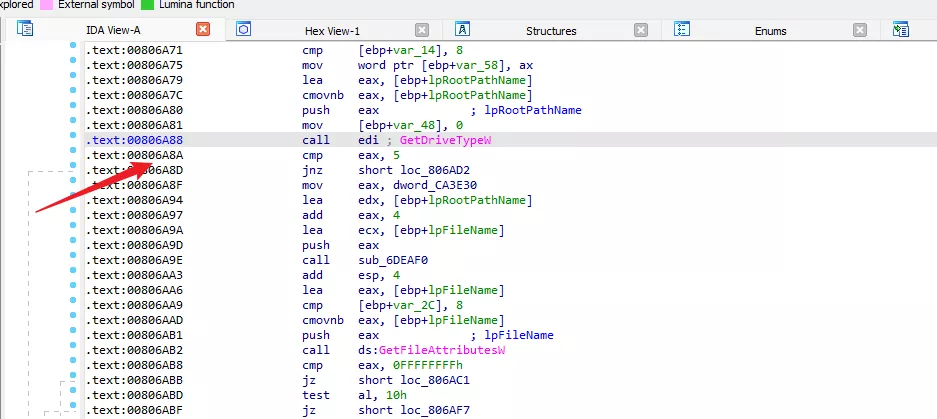This screenshot has width=937, height=419.
Task: Click the Enums tab icon
Action: 682,30
